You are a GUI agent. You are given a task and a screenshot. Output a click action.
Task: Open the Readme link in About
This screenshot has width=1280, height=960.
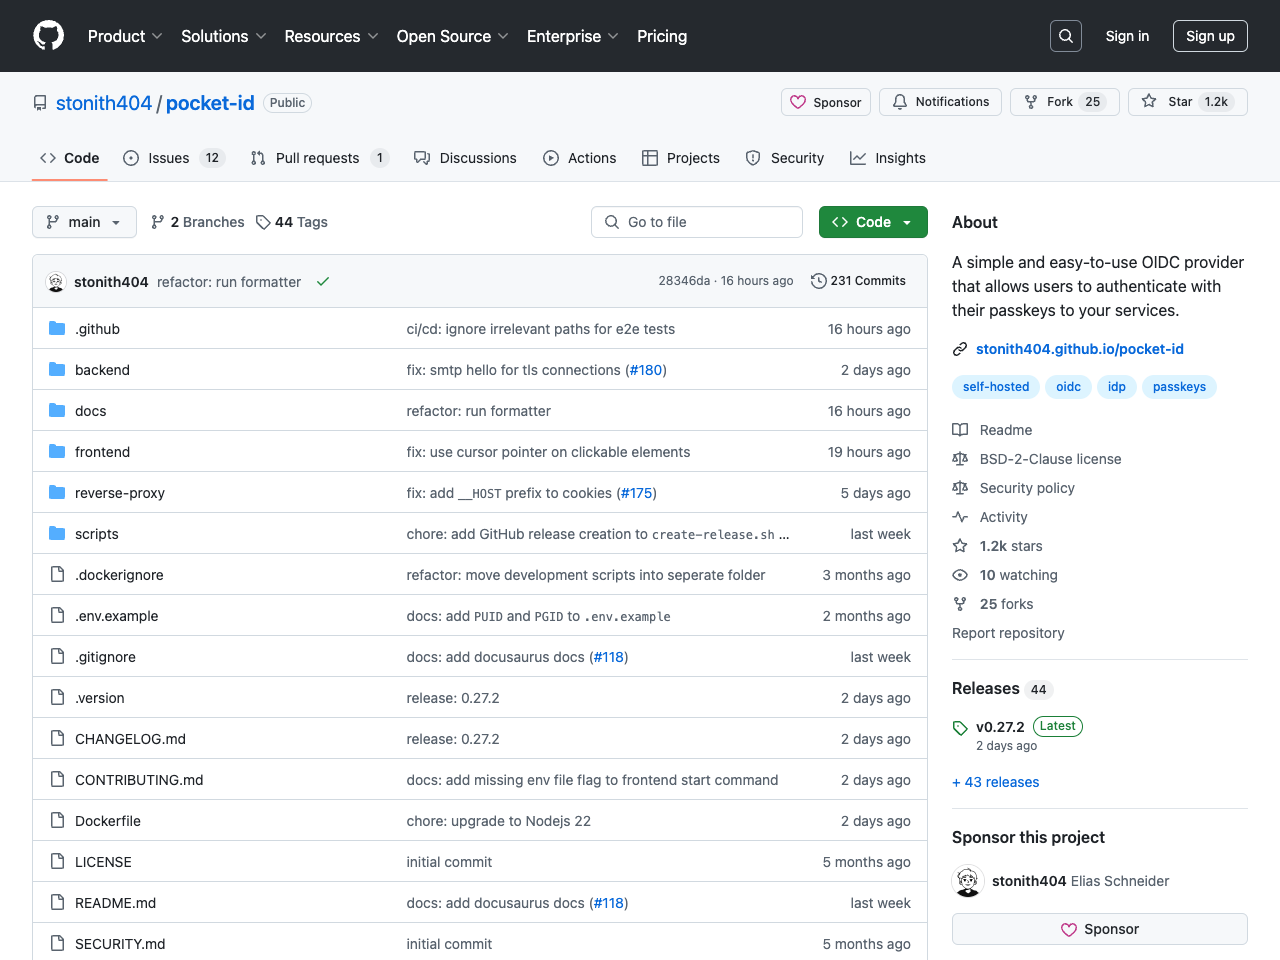[x=992, y=430]
